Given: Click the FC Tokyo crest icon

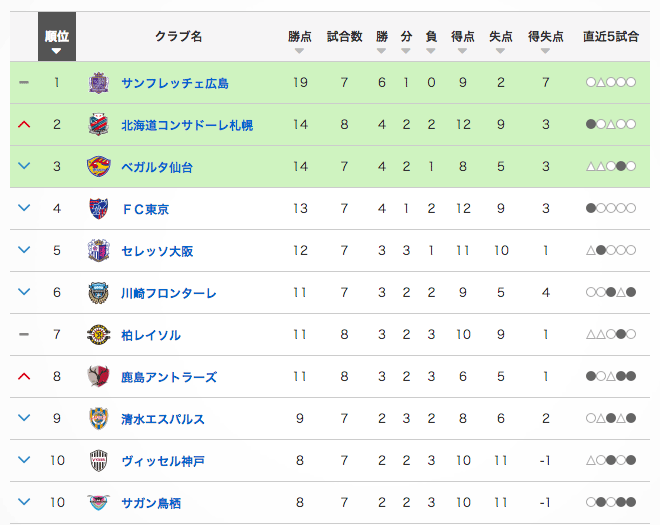Looking at the screenshot, I should [97, 209].
